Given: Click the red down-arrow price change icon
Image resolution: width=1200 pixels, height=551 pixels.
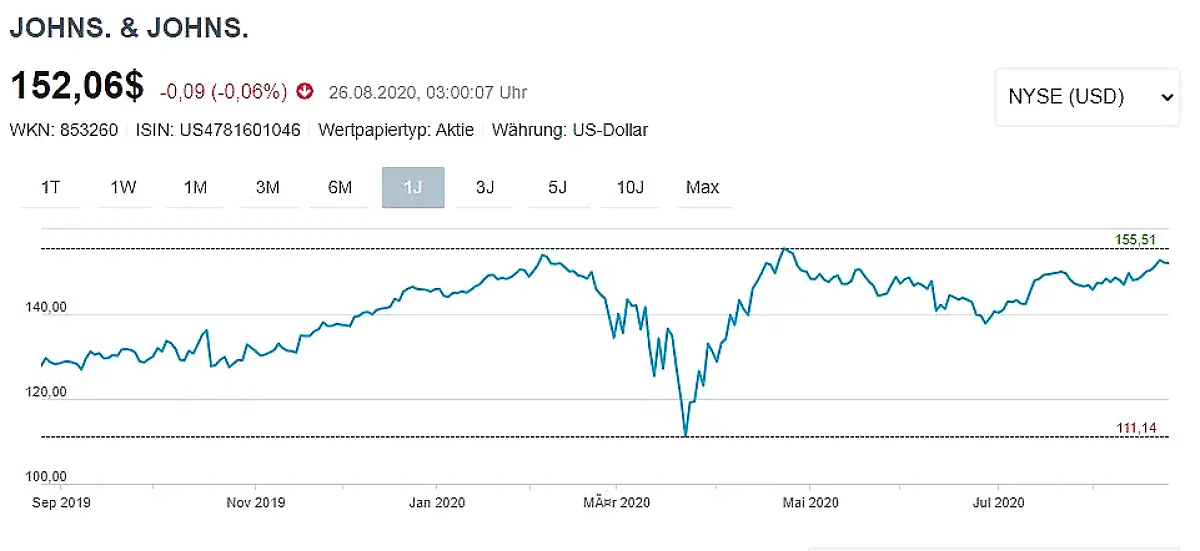Looking at the screenshot, I should (x=305, y=92).
